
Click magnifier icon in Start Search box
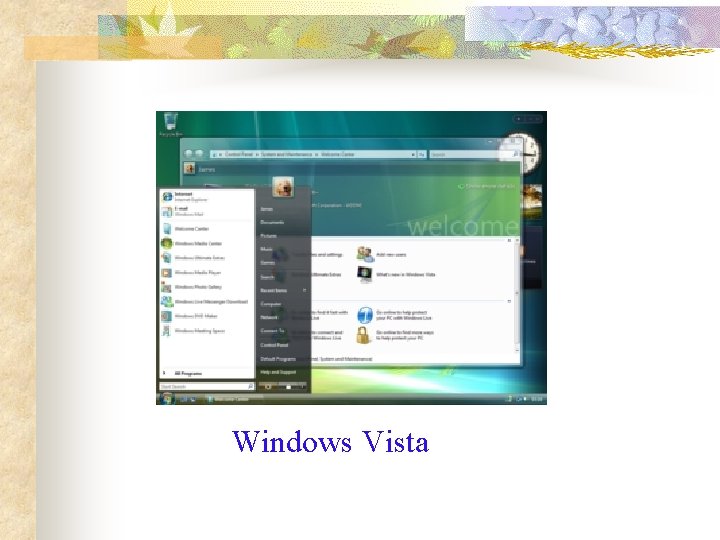(x=250, y=387)
